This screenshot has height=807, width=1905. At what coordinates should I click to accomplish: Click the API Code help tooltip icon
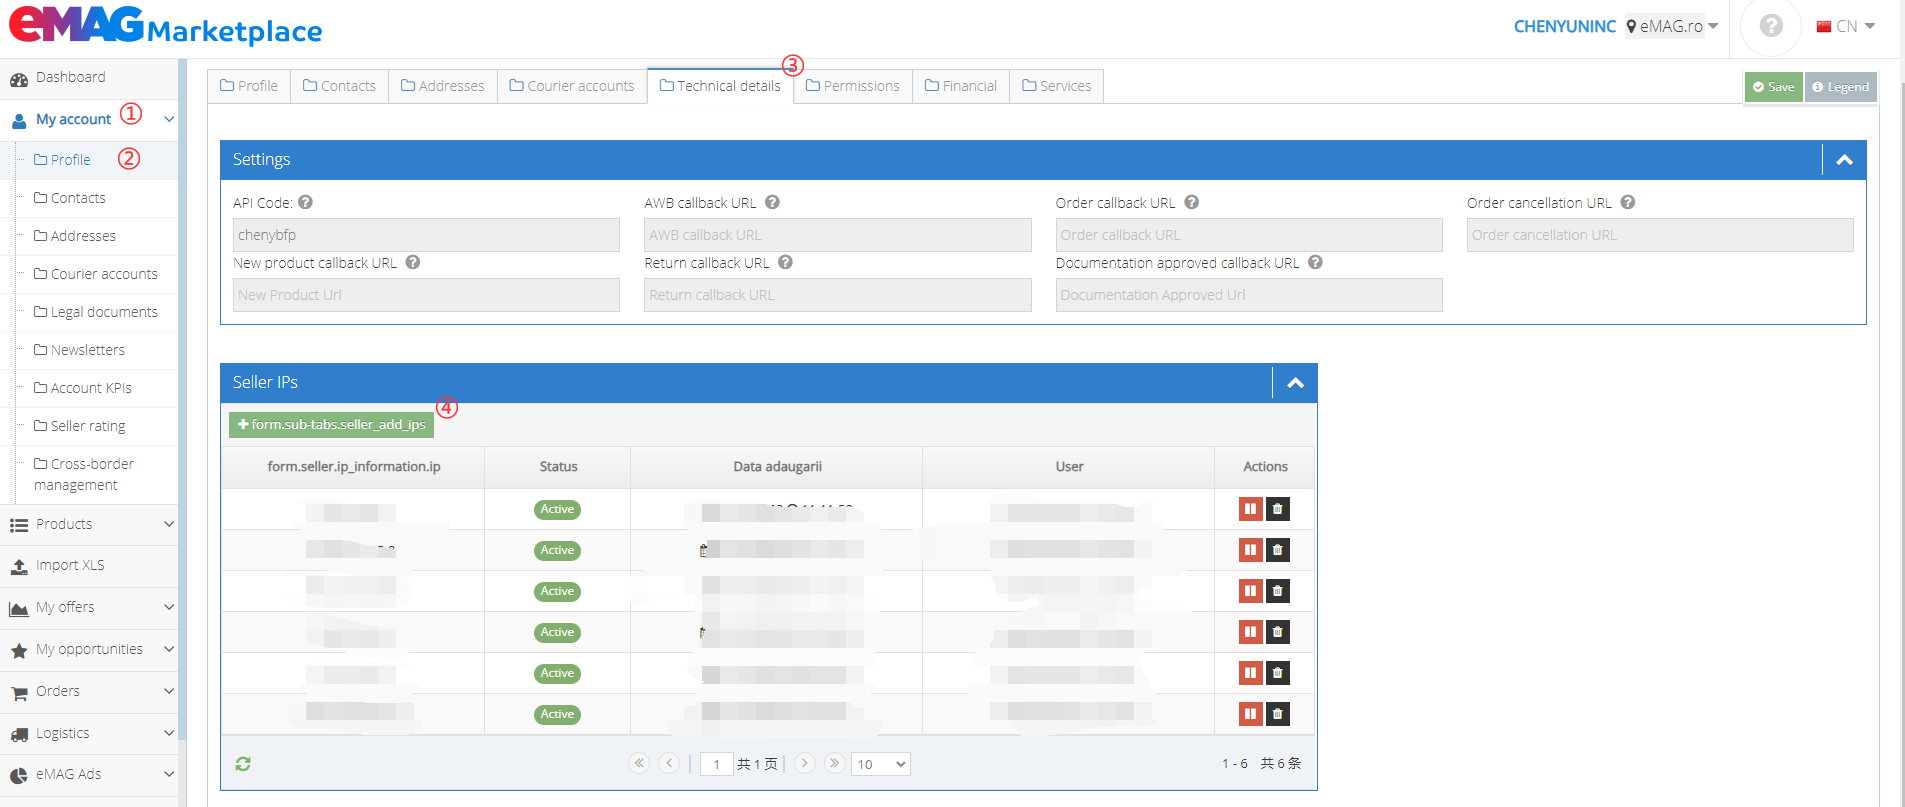[306, 202]
